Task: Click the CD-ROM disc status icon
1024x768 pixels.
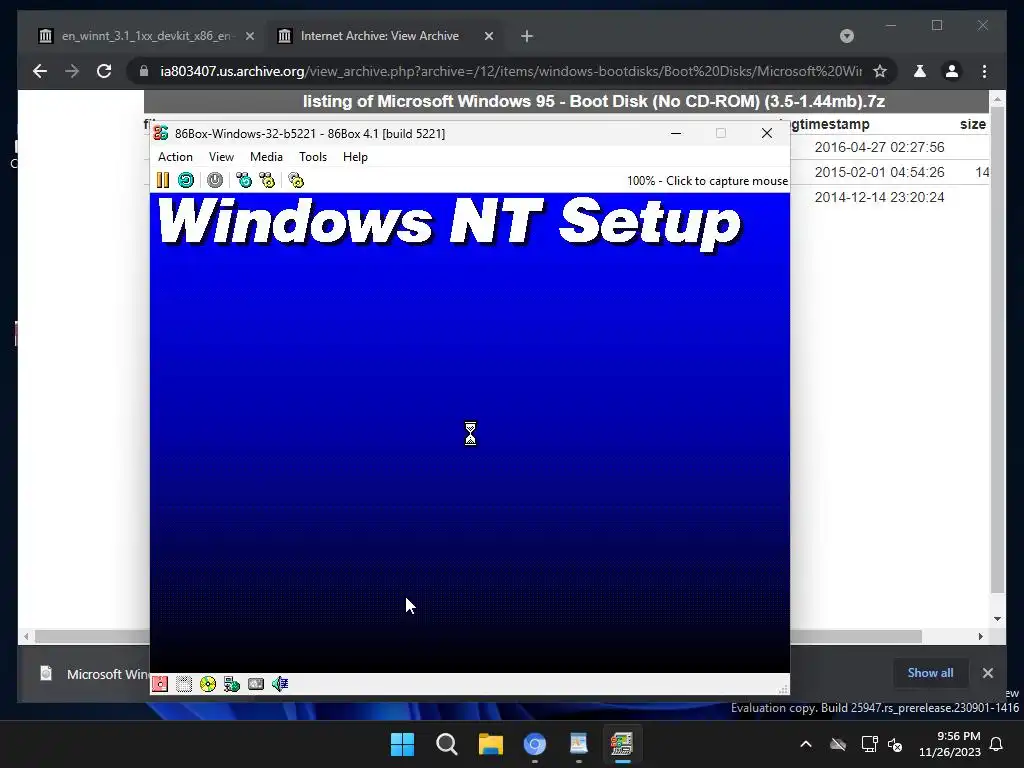Action: tap(208, 684)
